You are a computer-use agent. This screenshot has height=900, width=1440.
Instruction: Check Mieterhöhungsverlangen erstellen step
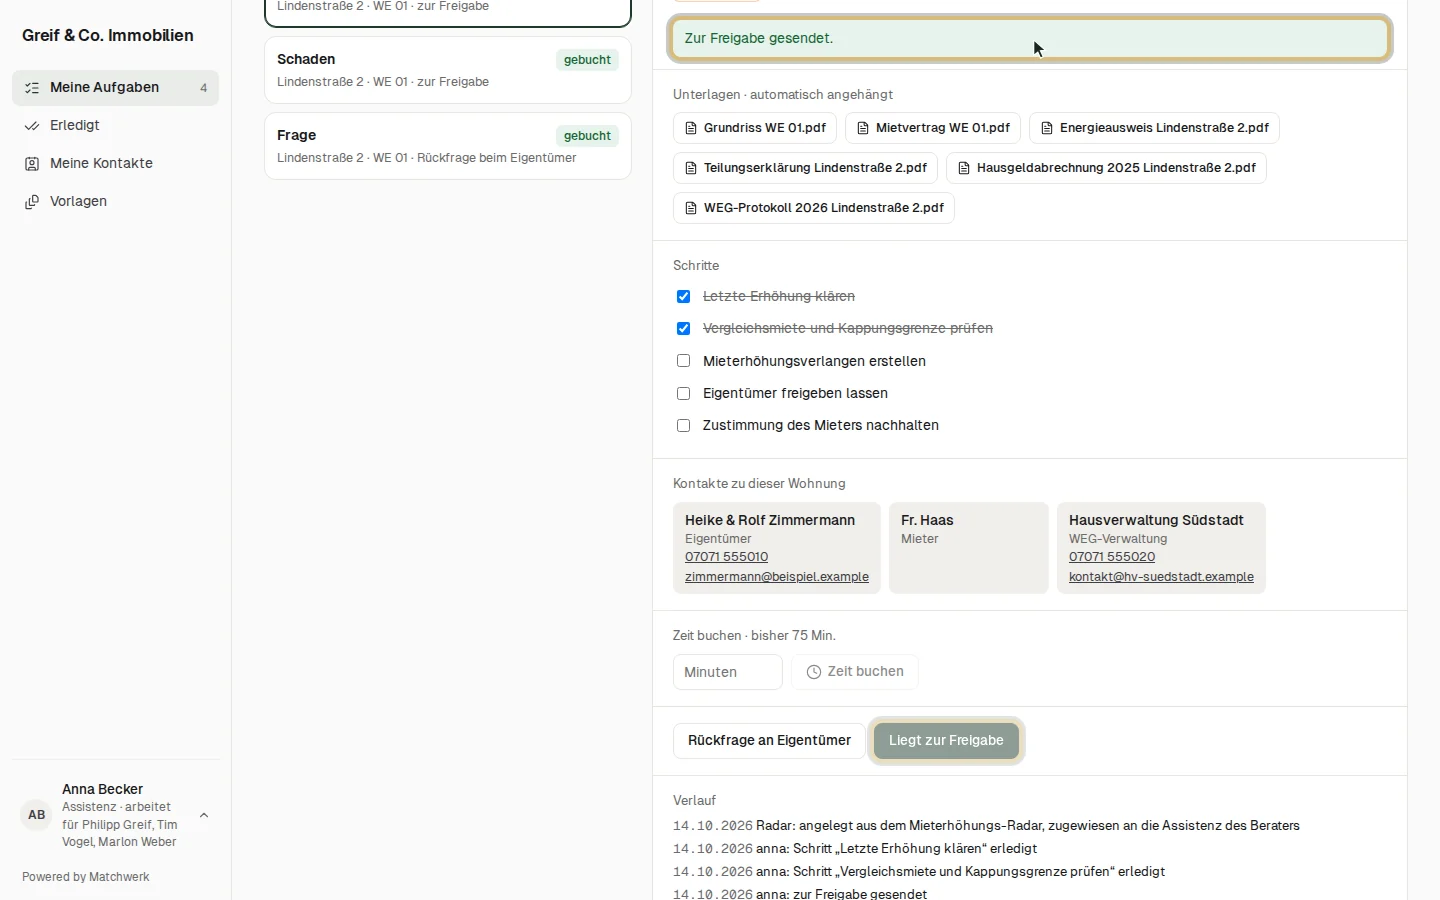(684, 361)
